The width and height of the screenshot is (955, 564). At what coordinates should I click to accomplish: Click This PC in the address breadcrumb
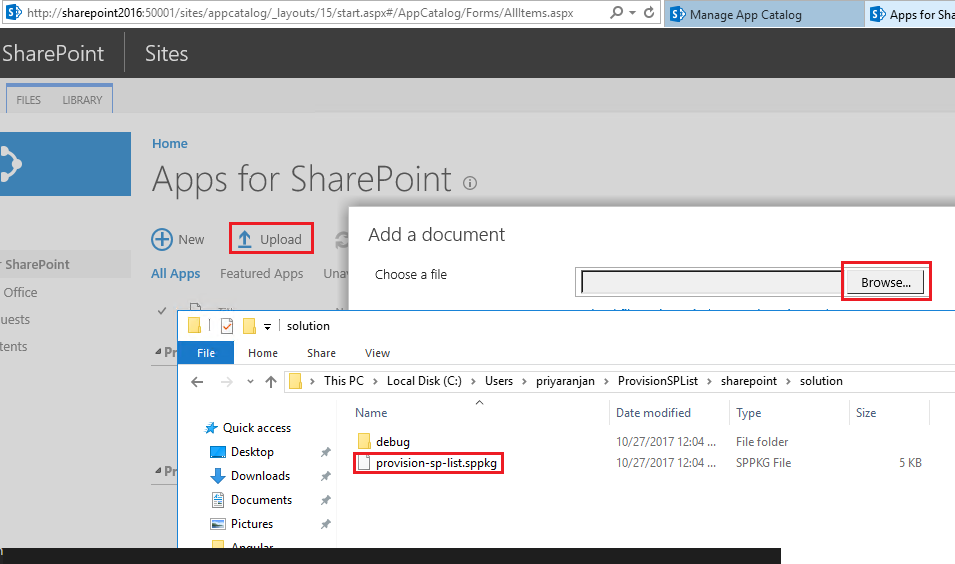pyautogui.click(x=344, y=381)
